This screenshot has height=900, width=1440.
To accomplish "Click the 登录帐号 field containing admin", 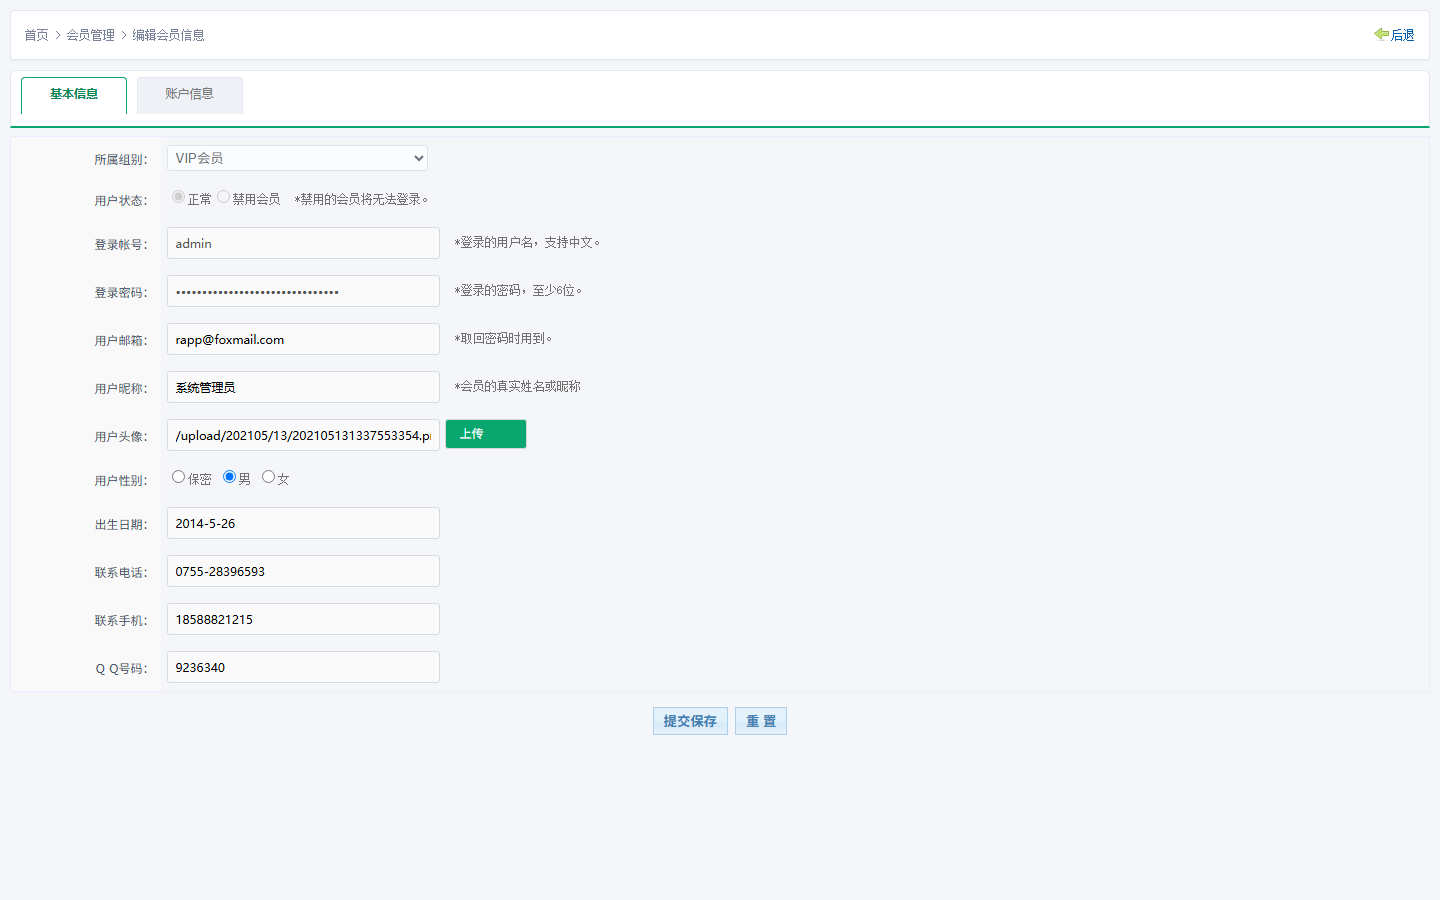I will (303, 243).
